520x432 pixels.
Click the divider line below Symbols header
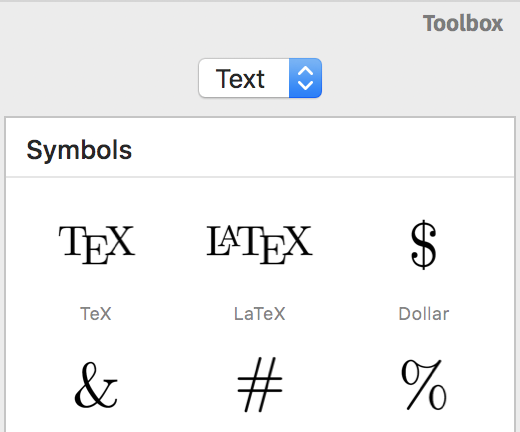coord(260,177)
